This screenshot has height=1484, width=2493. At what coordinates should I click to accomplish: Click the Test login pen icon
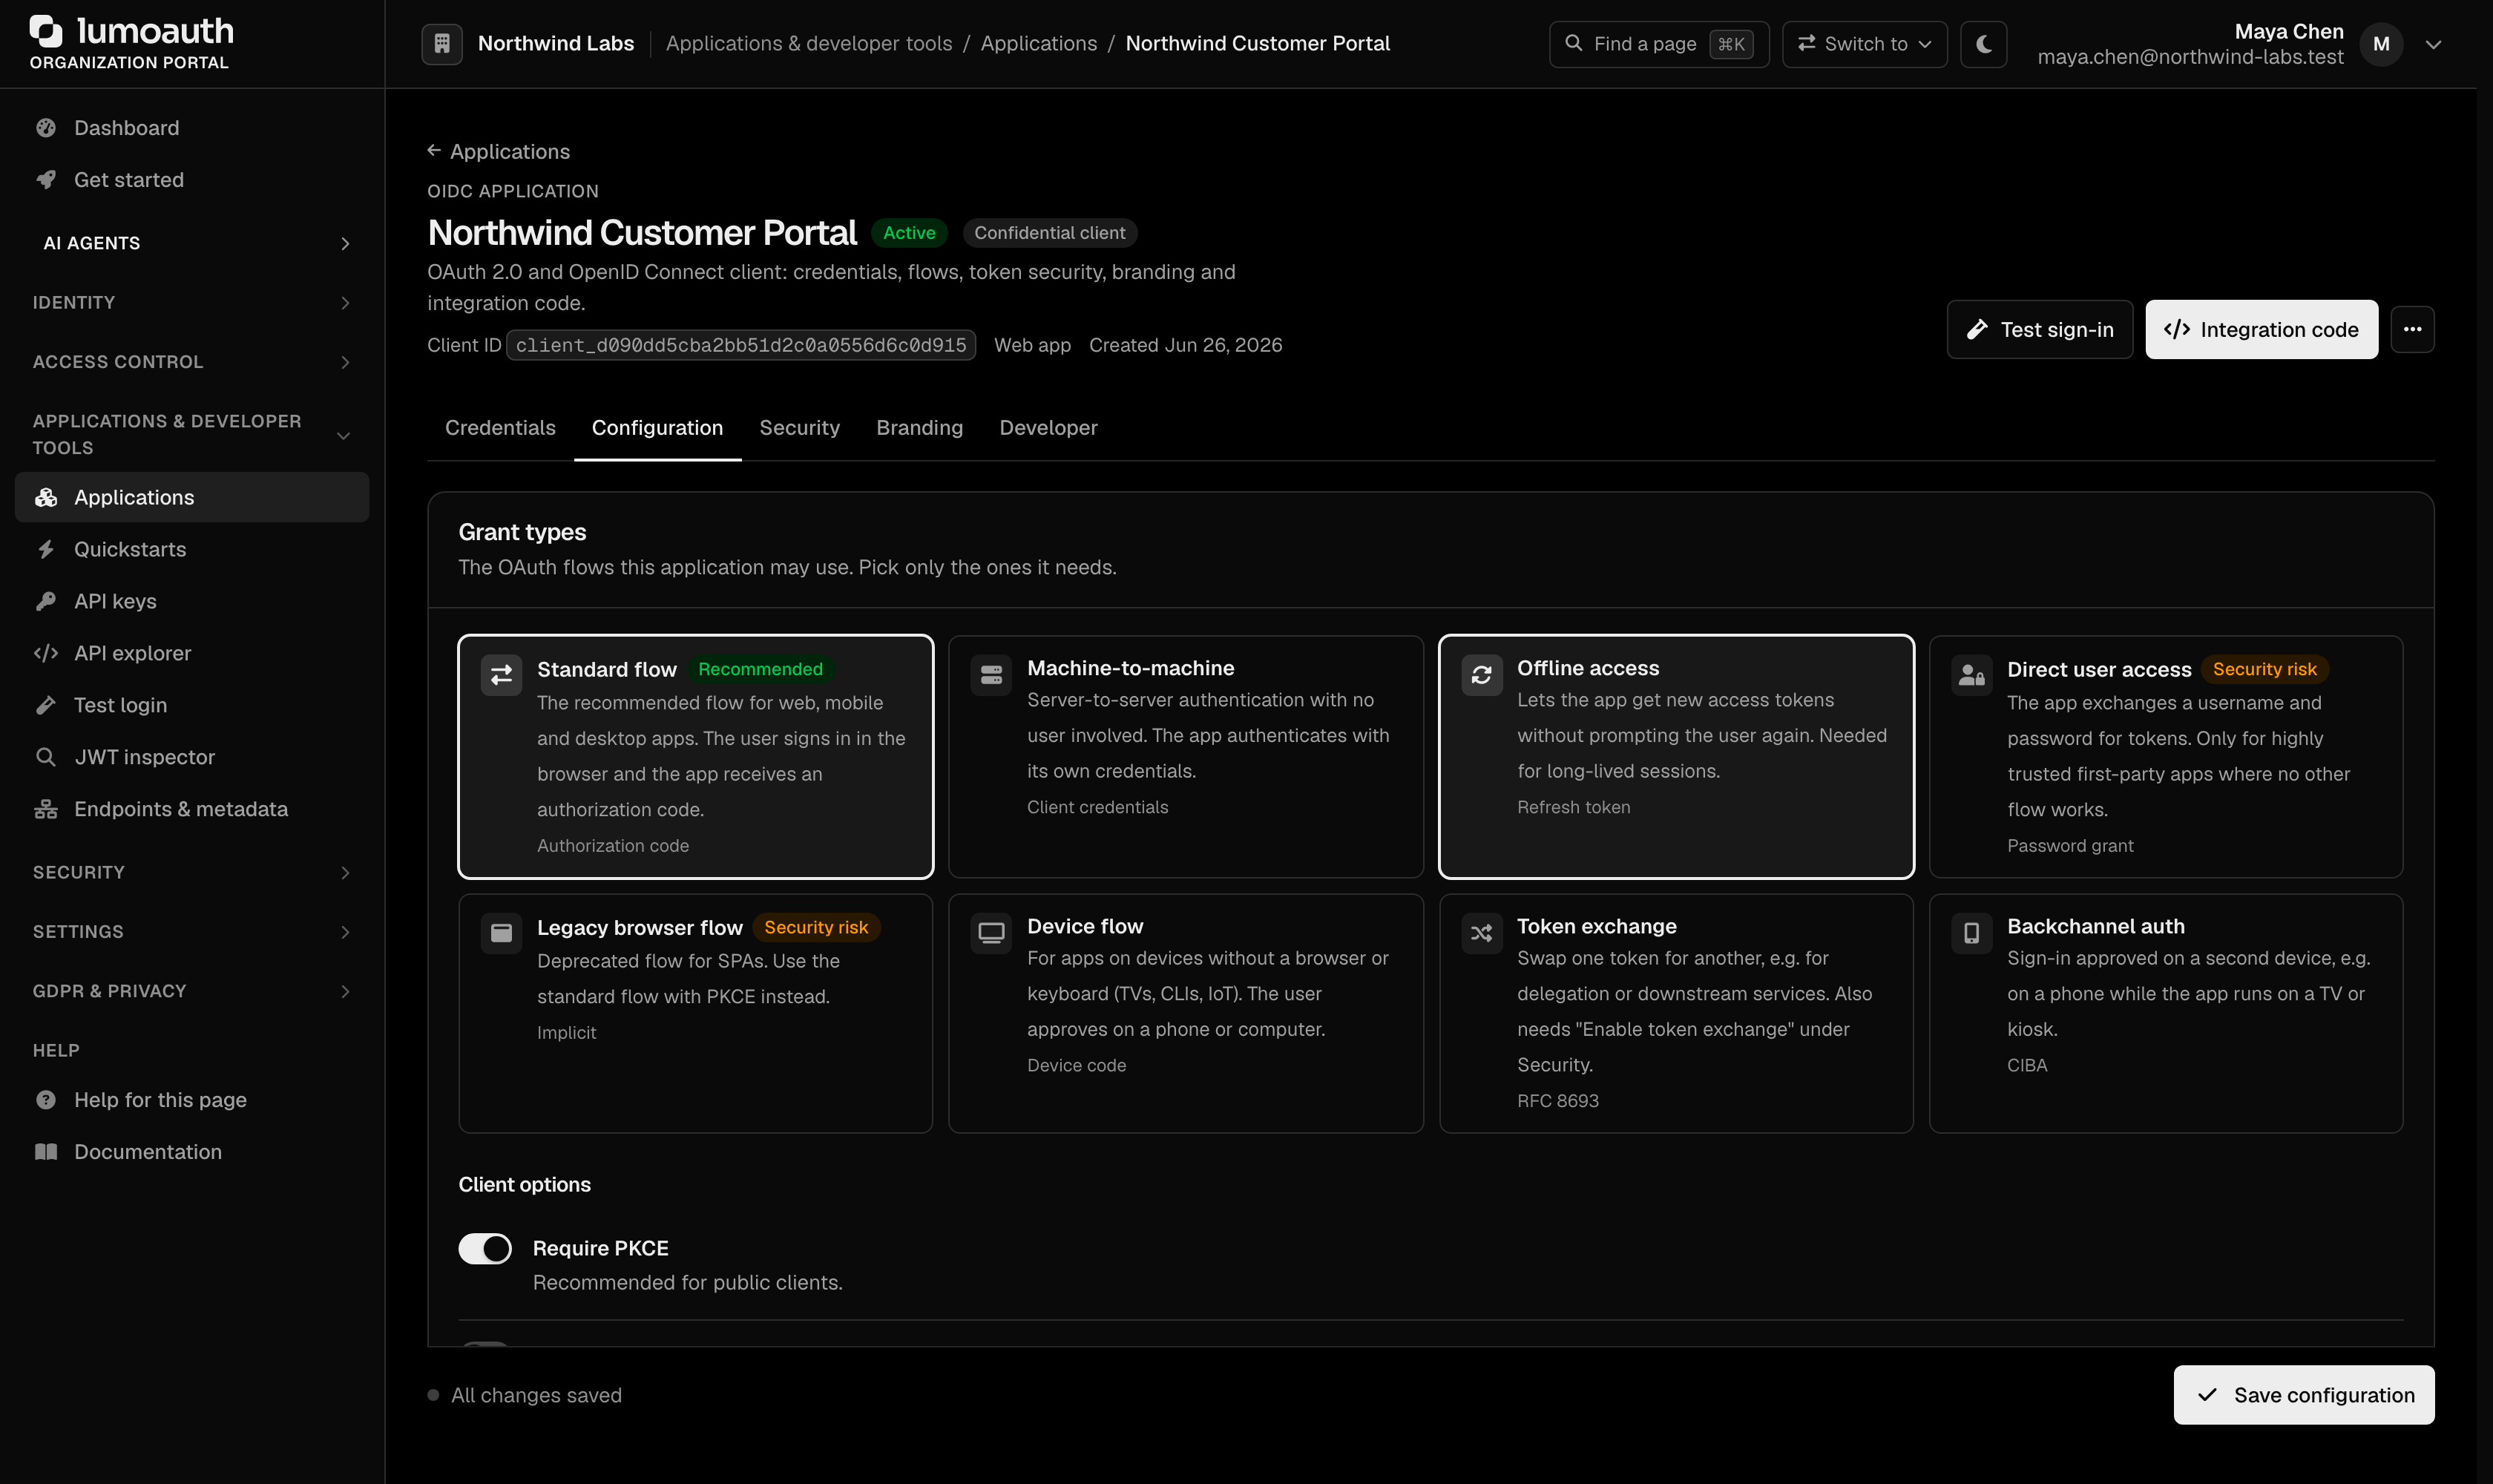click(46, 705)
